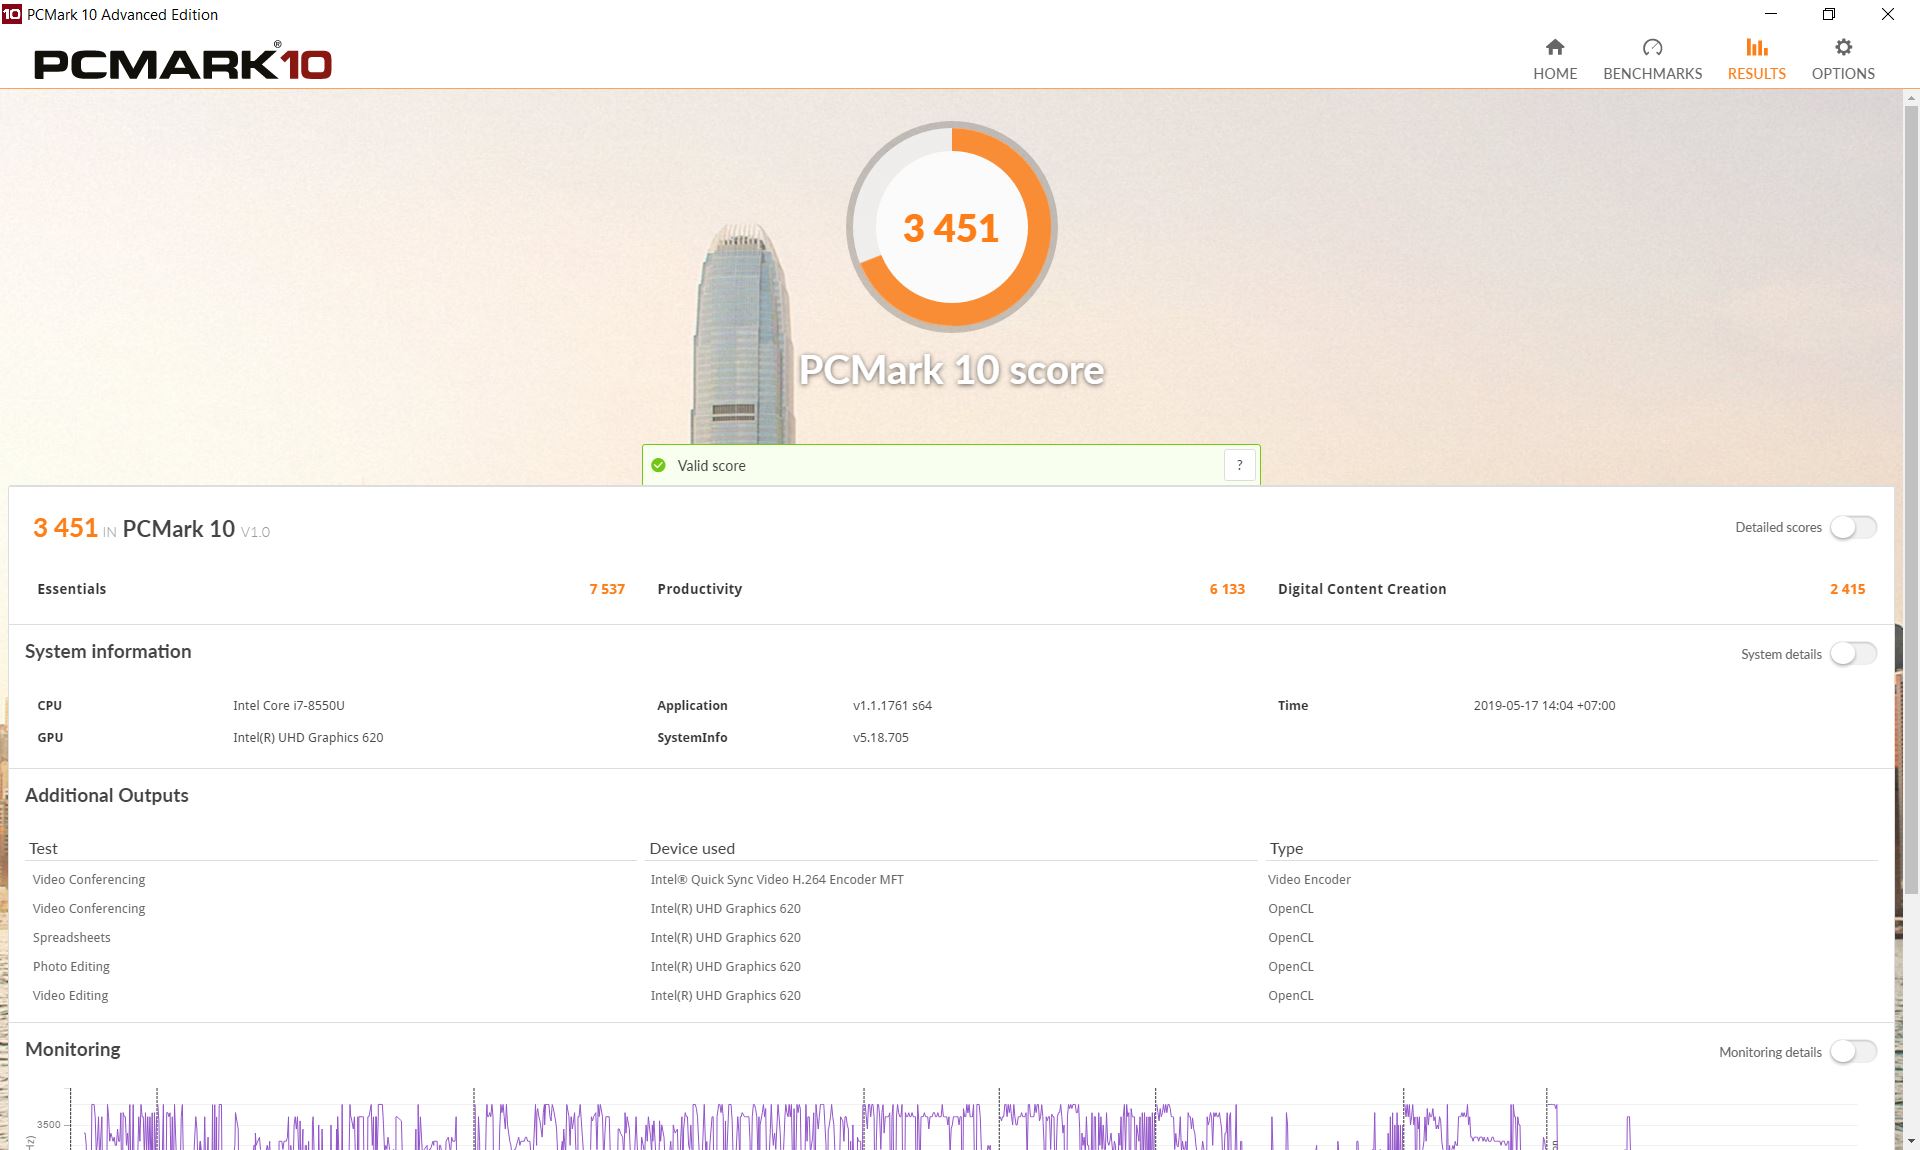The image size is (1920, 1150).
Task: Click the Quick Sync Video H.264 Encoder MFT entry
Action: pyautogui.click(x=777, y=879)
